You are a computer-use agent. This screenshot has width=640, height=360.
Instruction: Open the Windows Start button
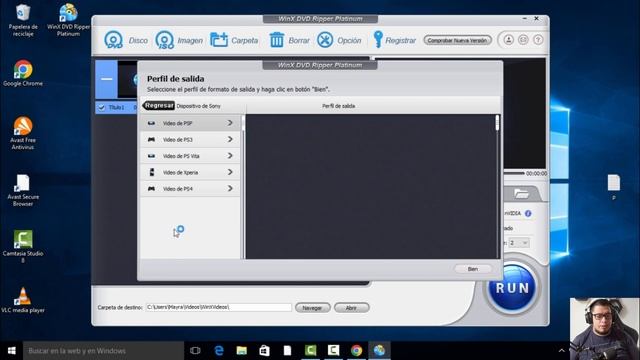point(11,351)
